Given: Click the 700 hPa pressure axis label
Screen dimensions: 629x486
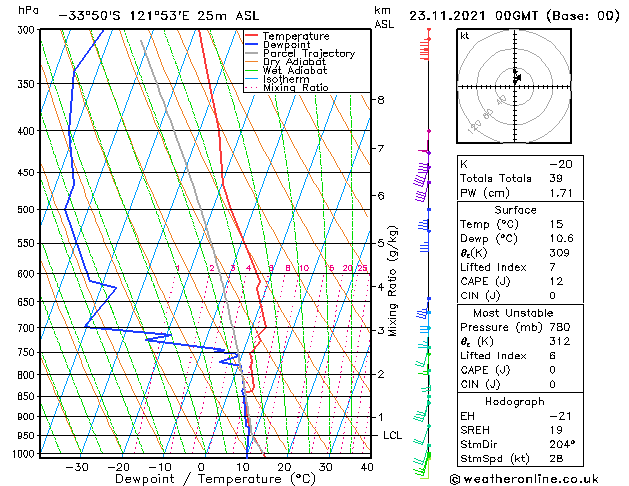Looking at the screenshot, I should 28,328.
